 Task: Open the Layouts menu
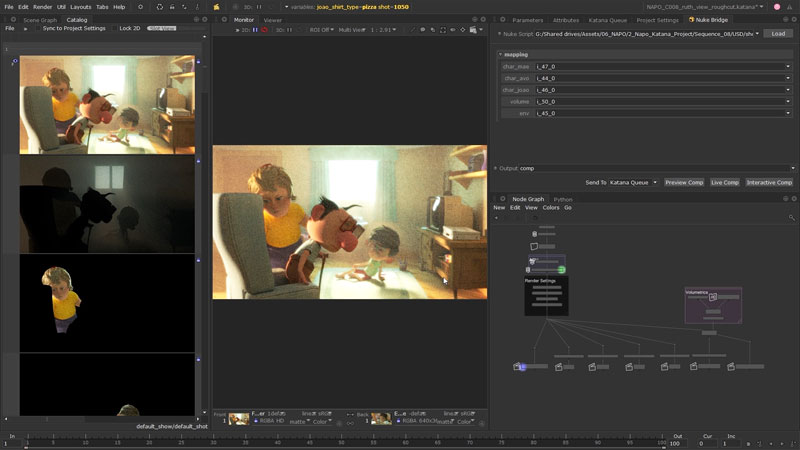coord(81,7)
